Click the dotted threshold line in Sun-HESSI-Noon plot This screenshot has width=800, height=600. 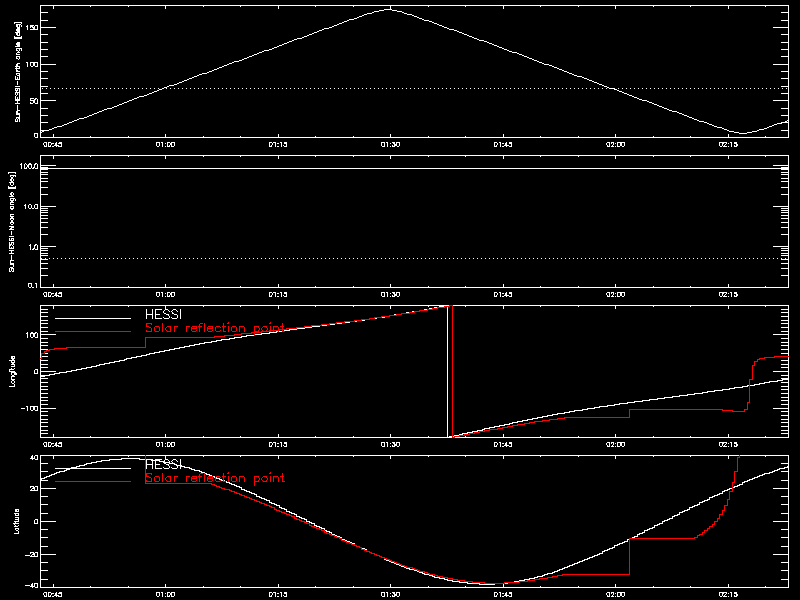pos(414,259)
